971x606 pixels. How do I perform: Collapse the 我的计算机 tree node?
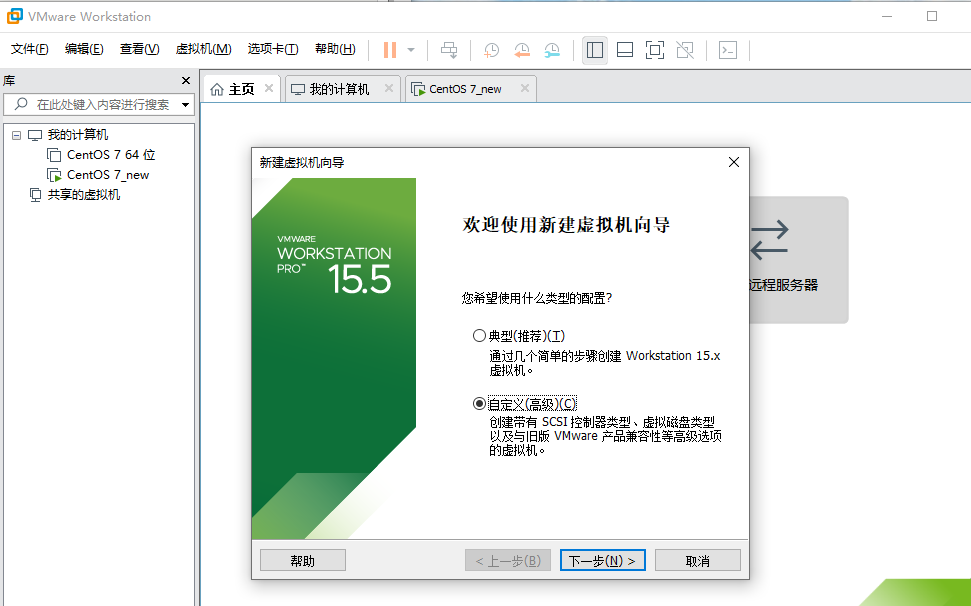point(17,135)
